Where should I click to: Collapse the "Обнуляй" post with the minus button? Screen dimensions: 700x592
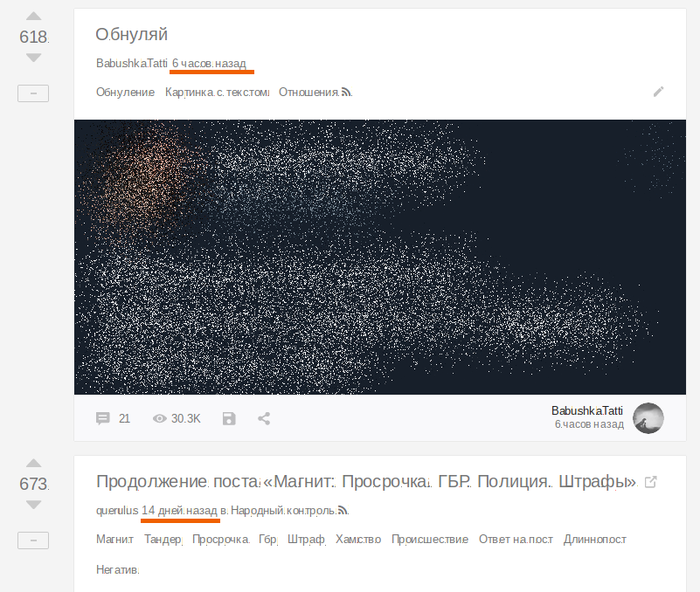pyautogui.click(x=33, y=93)
